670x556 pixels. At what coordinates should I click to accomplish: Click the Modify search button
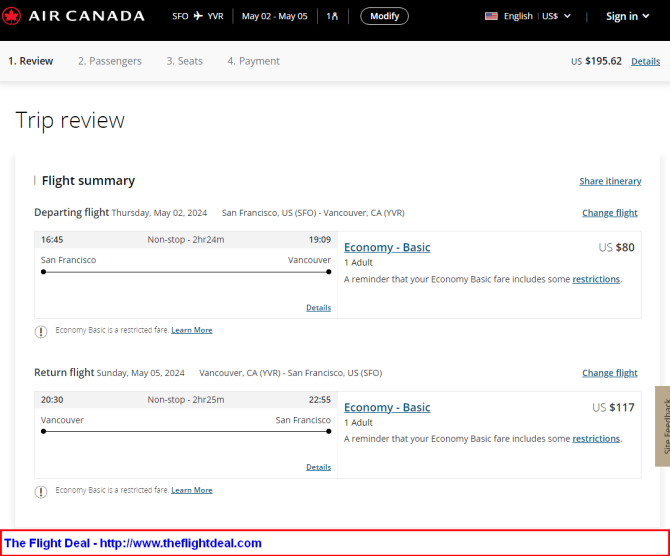385,16
